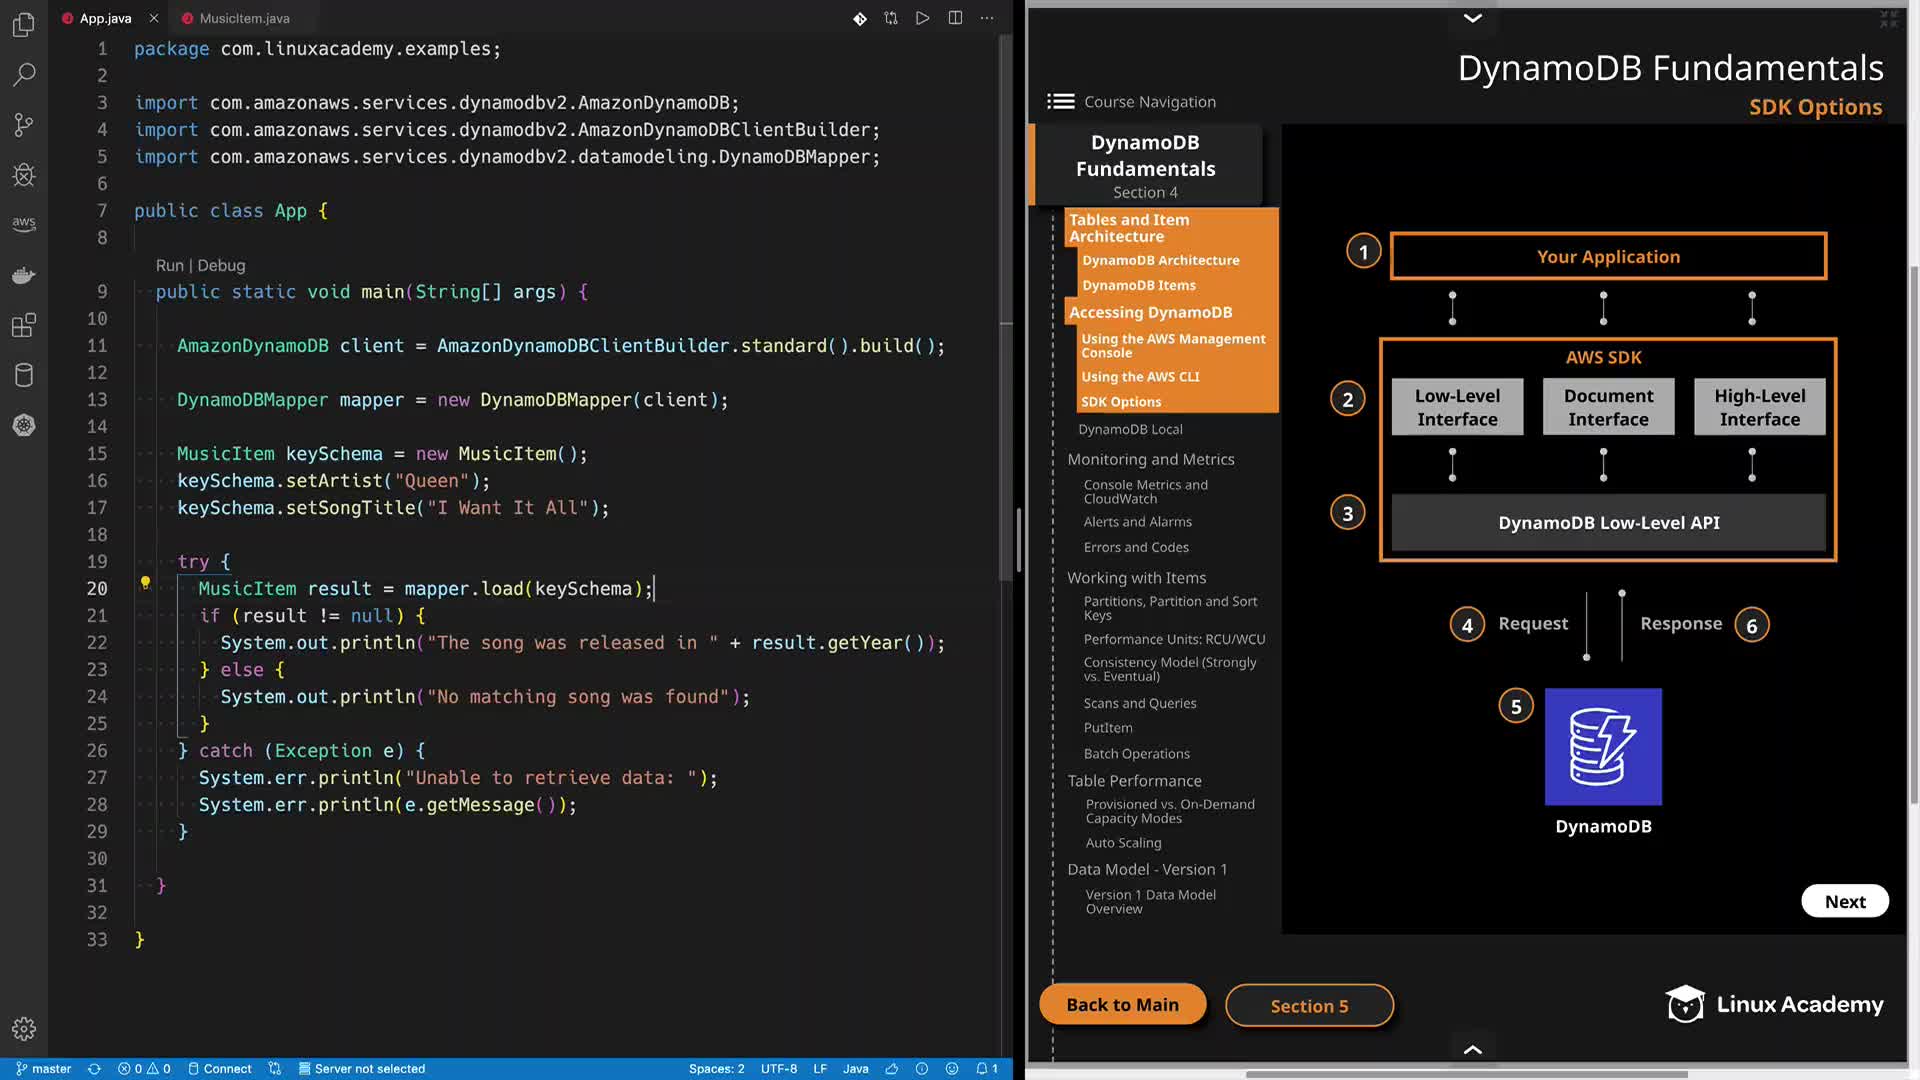Open the Kubernetes extension panel
Viewport: 1920px width, 1080px height.
pyautogui.click(x=24, y=425)
